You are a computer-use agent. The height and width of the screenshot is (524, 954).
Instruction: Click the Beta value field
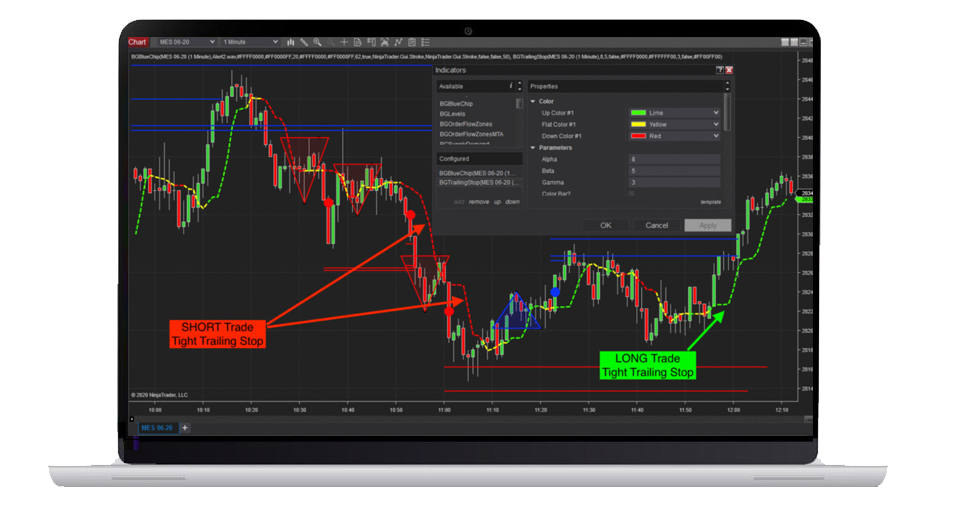(675, 170)
